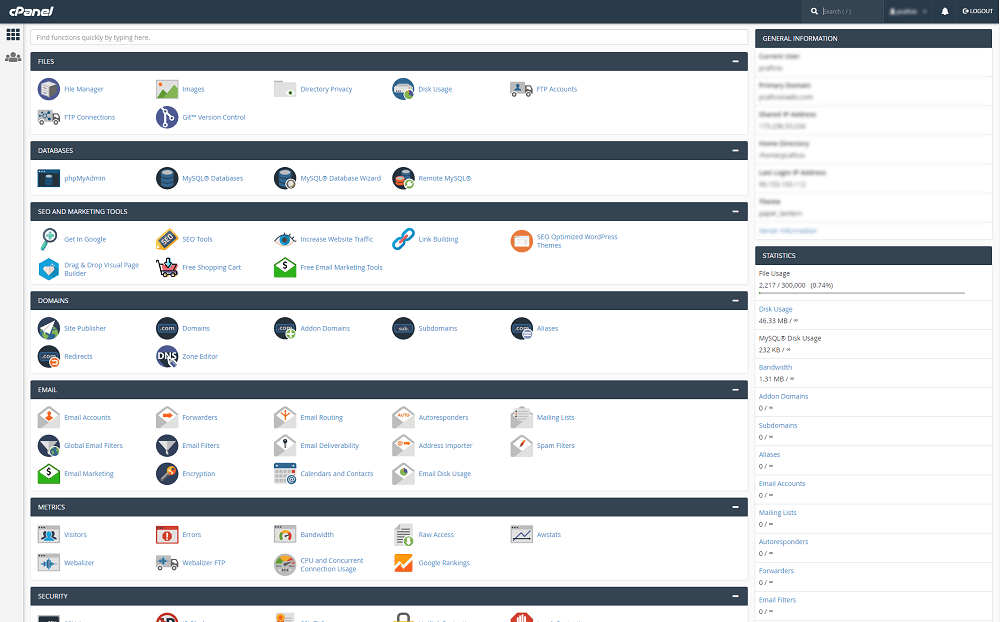This screenshot has width=1000, height=622.
Task: Open the MySQL Database Wizard link
Action: (x=341, y=179)
